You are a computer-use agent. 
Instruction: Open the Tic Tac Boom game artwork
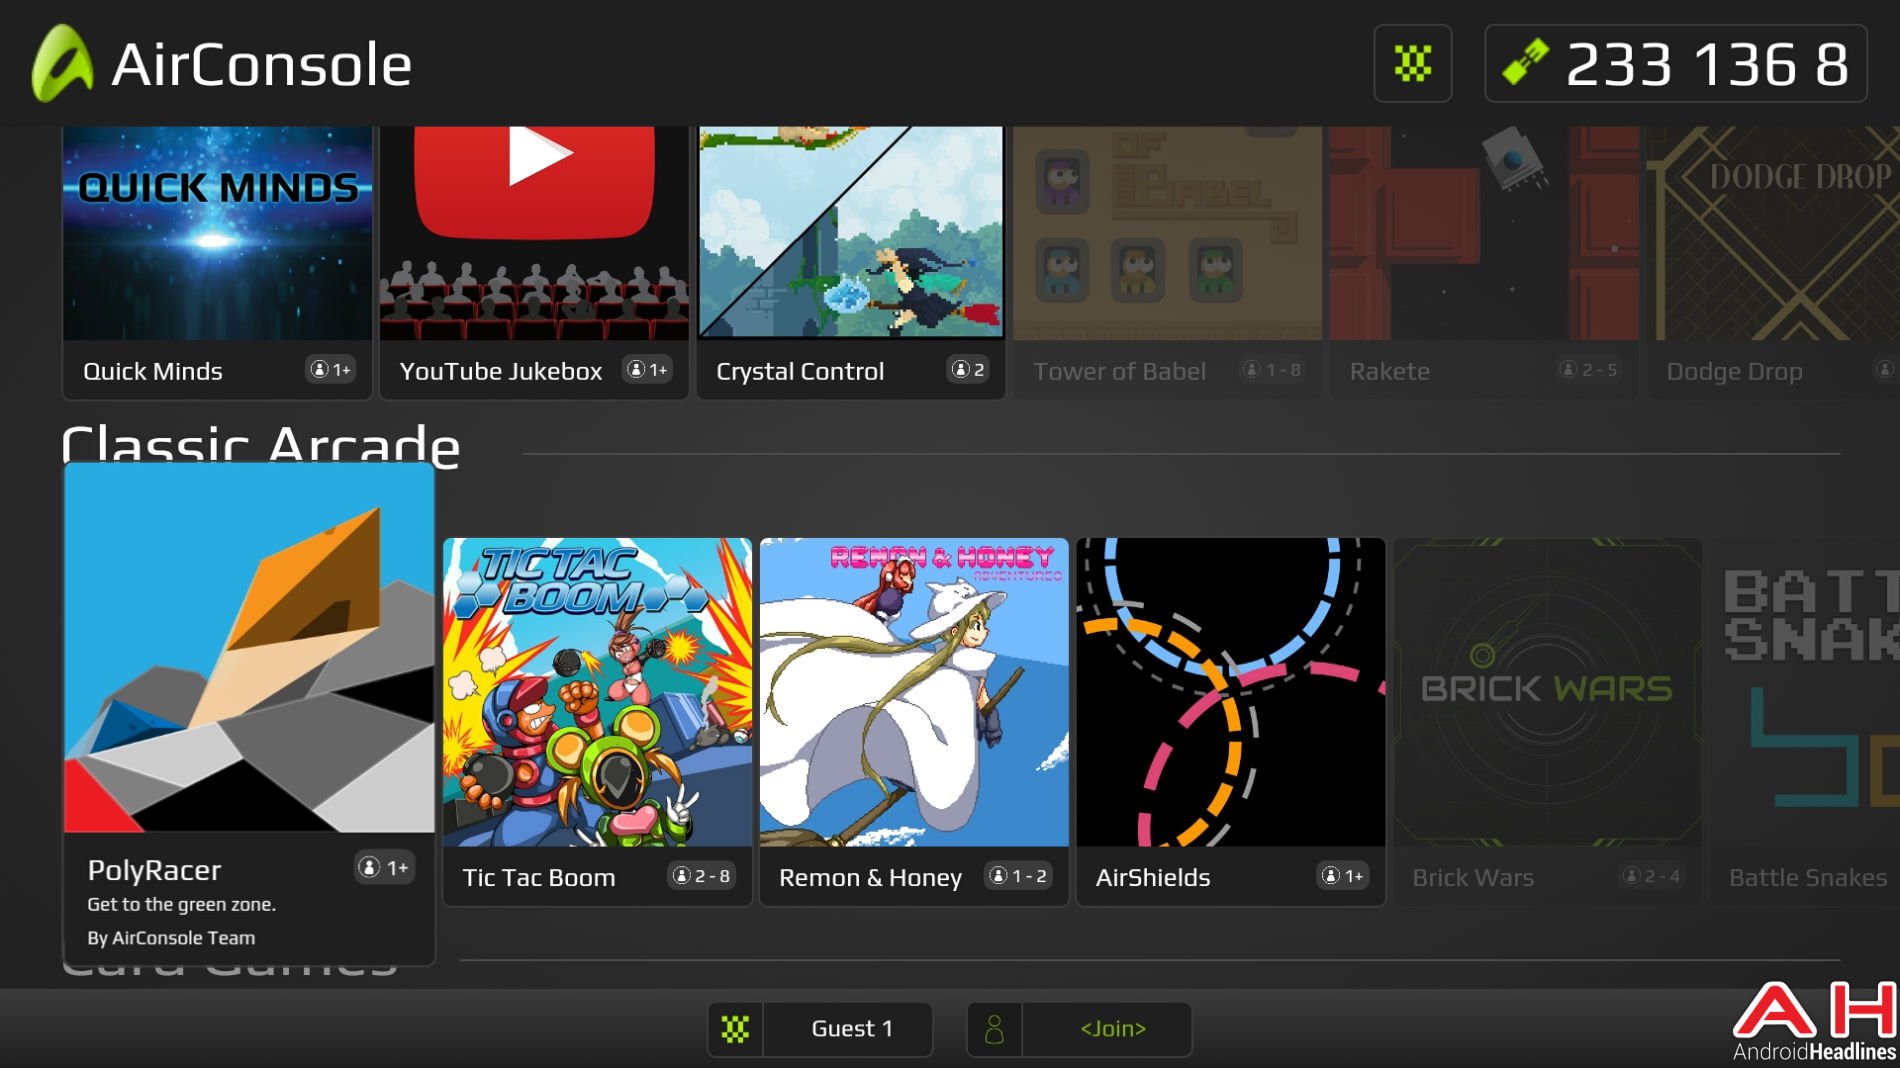(597, 692)
